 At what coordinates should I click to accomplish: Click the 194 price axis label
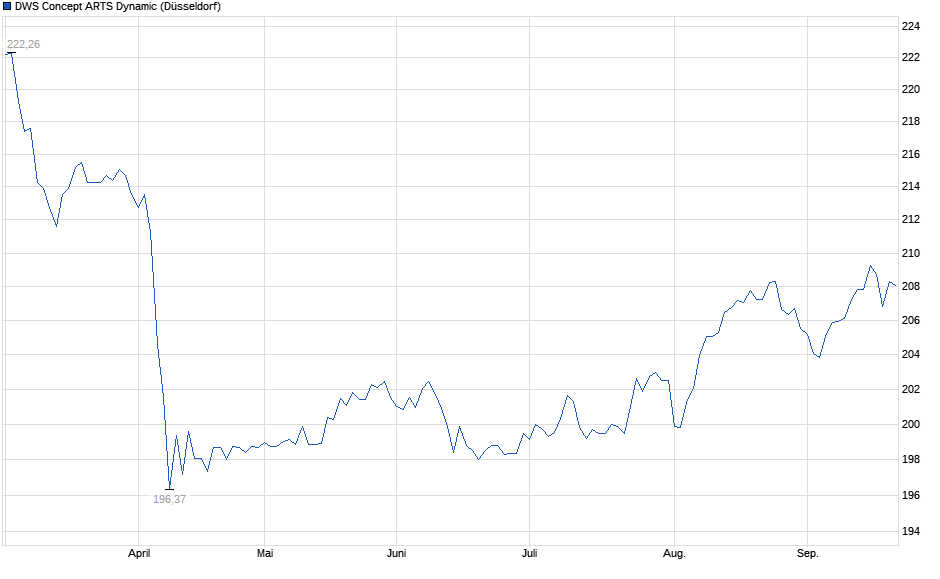(911, 532)
